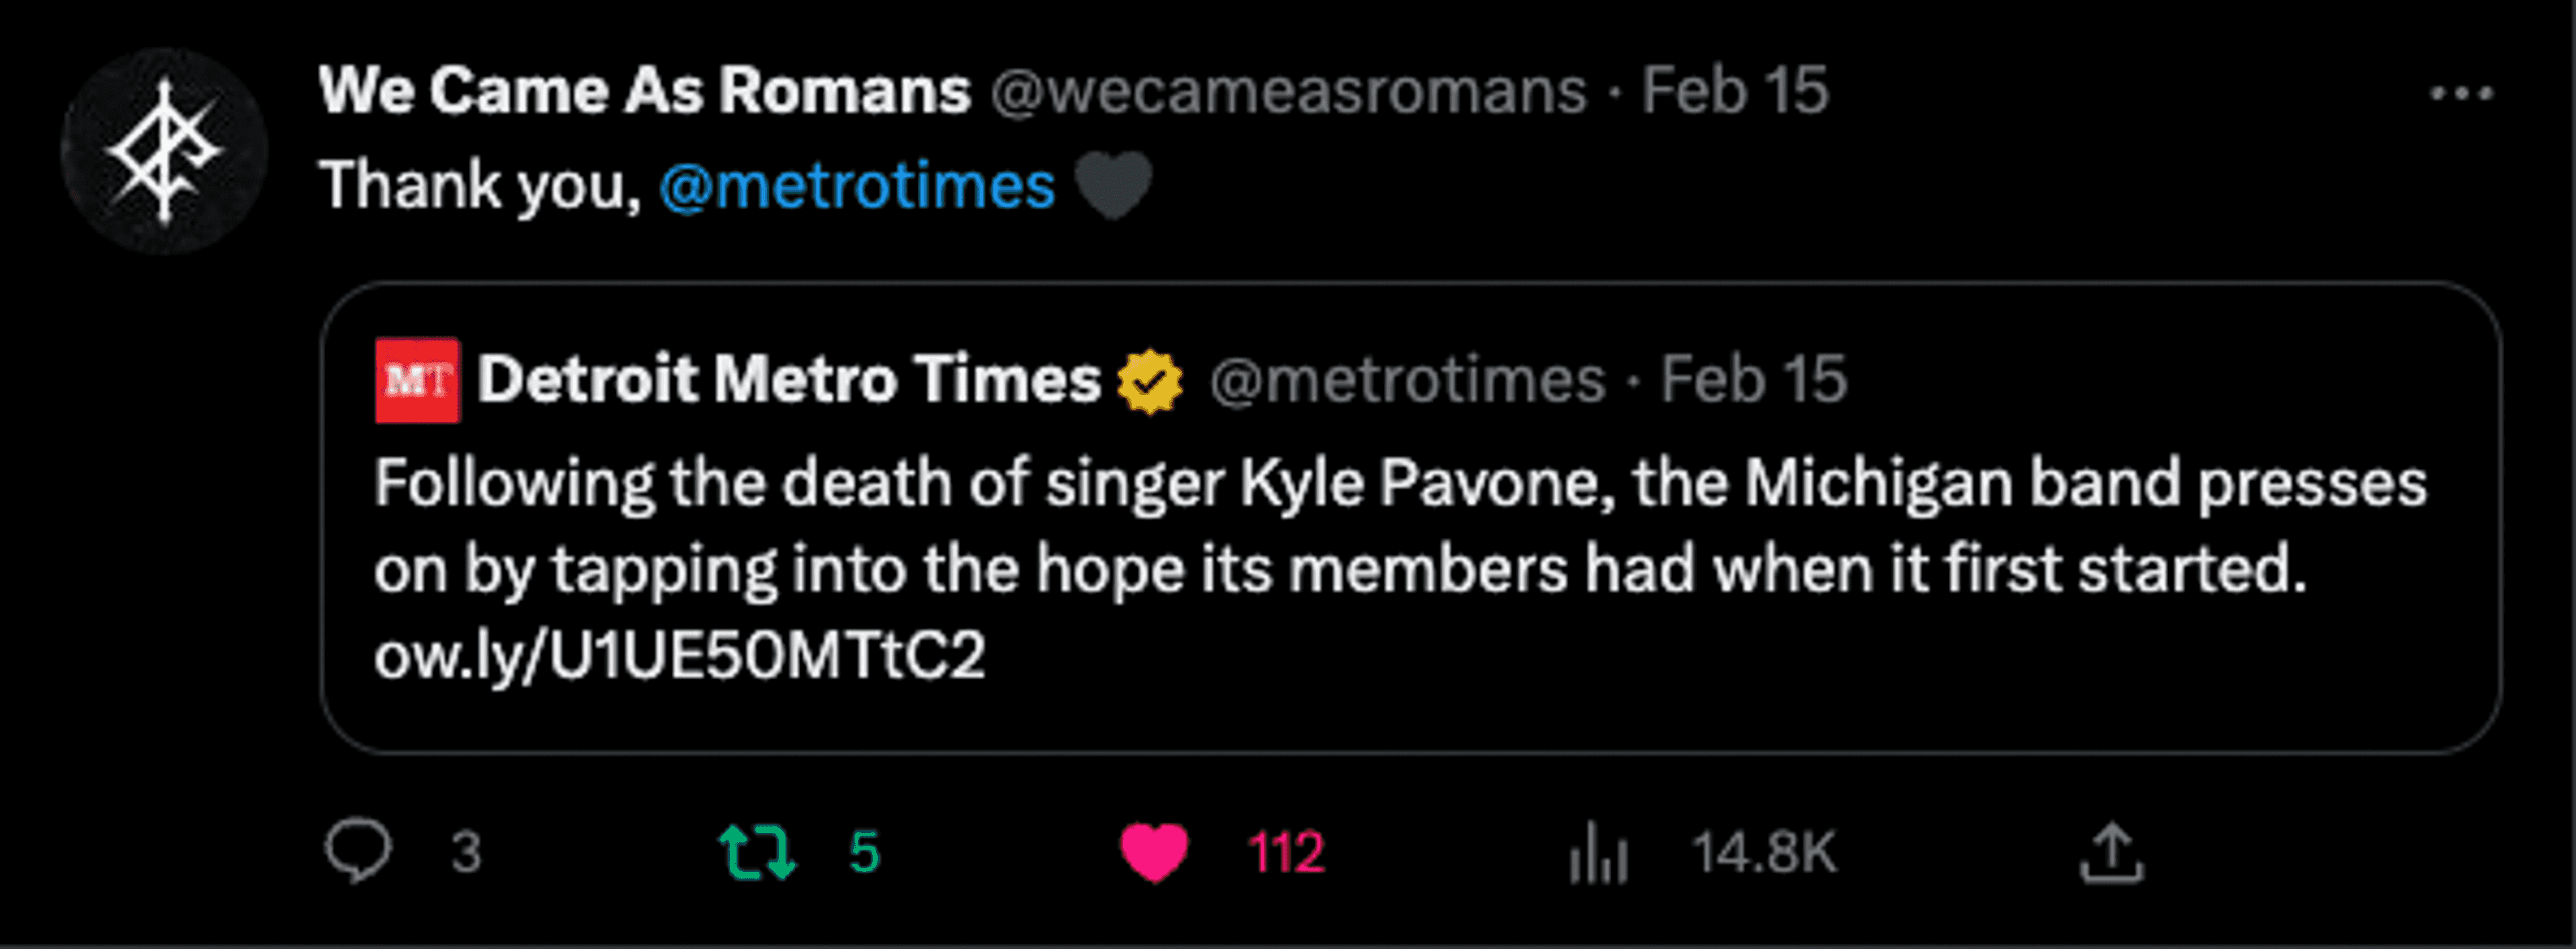Screen dimensions: 2576x949
Task: Click the share upload arrow icon
Action: click(x=2111, y=852)
